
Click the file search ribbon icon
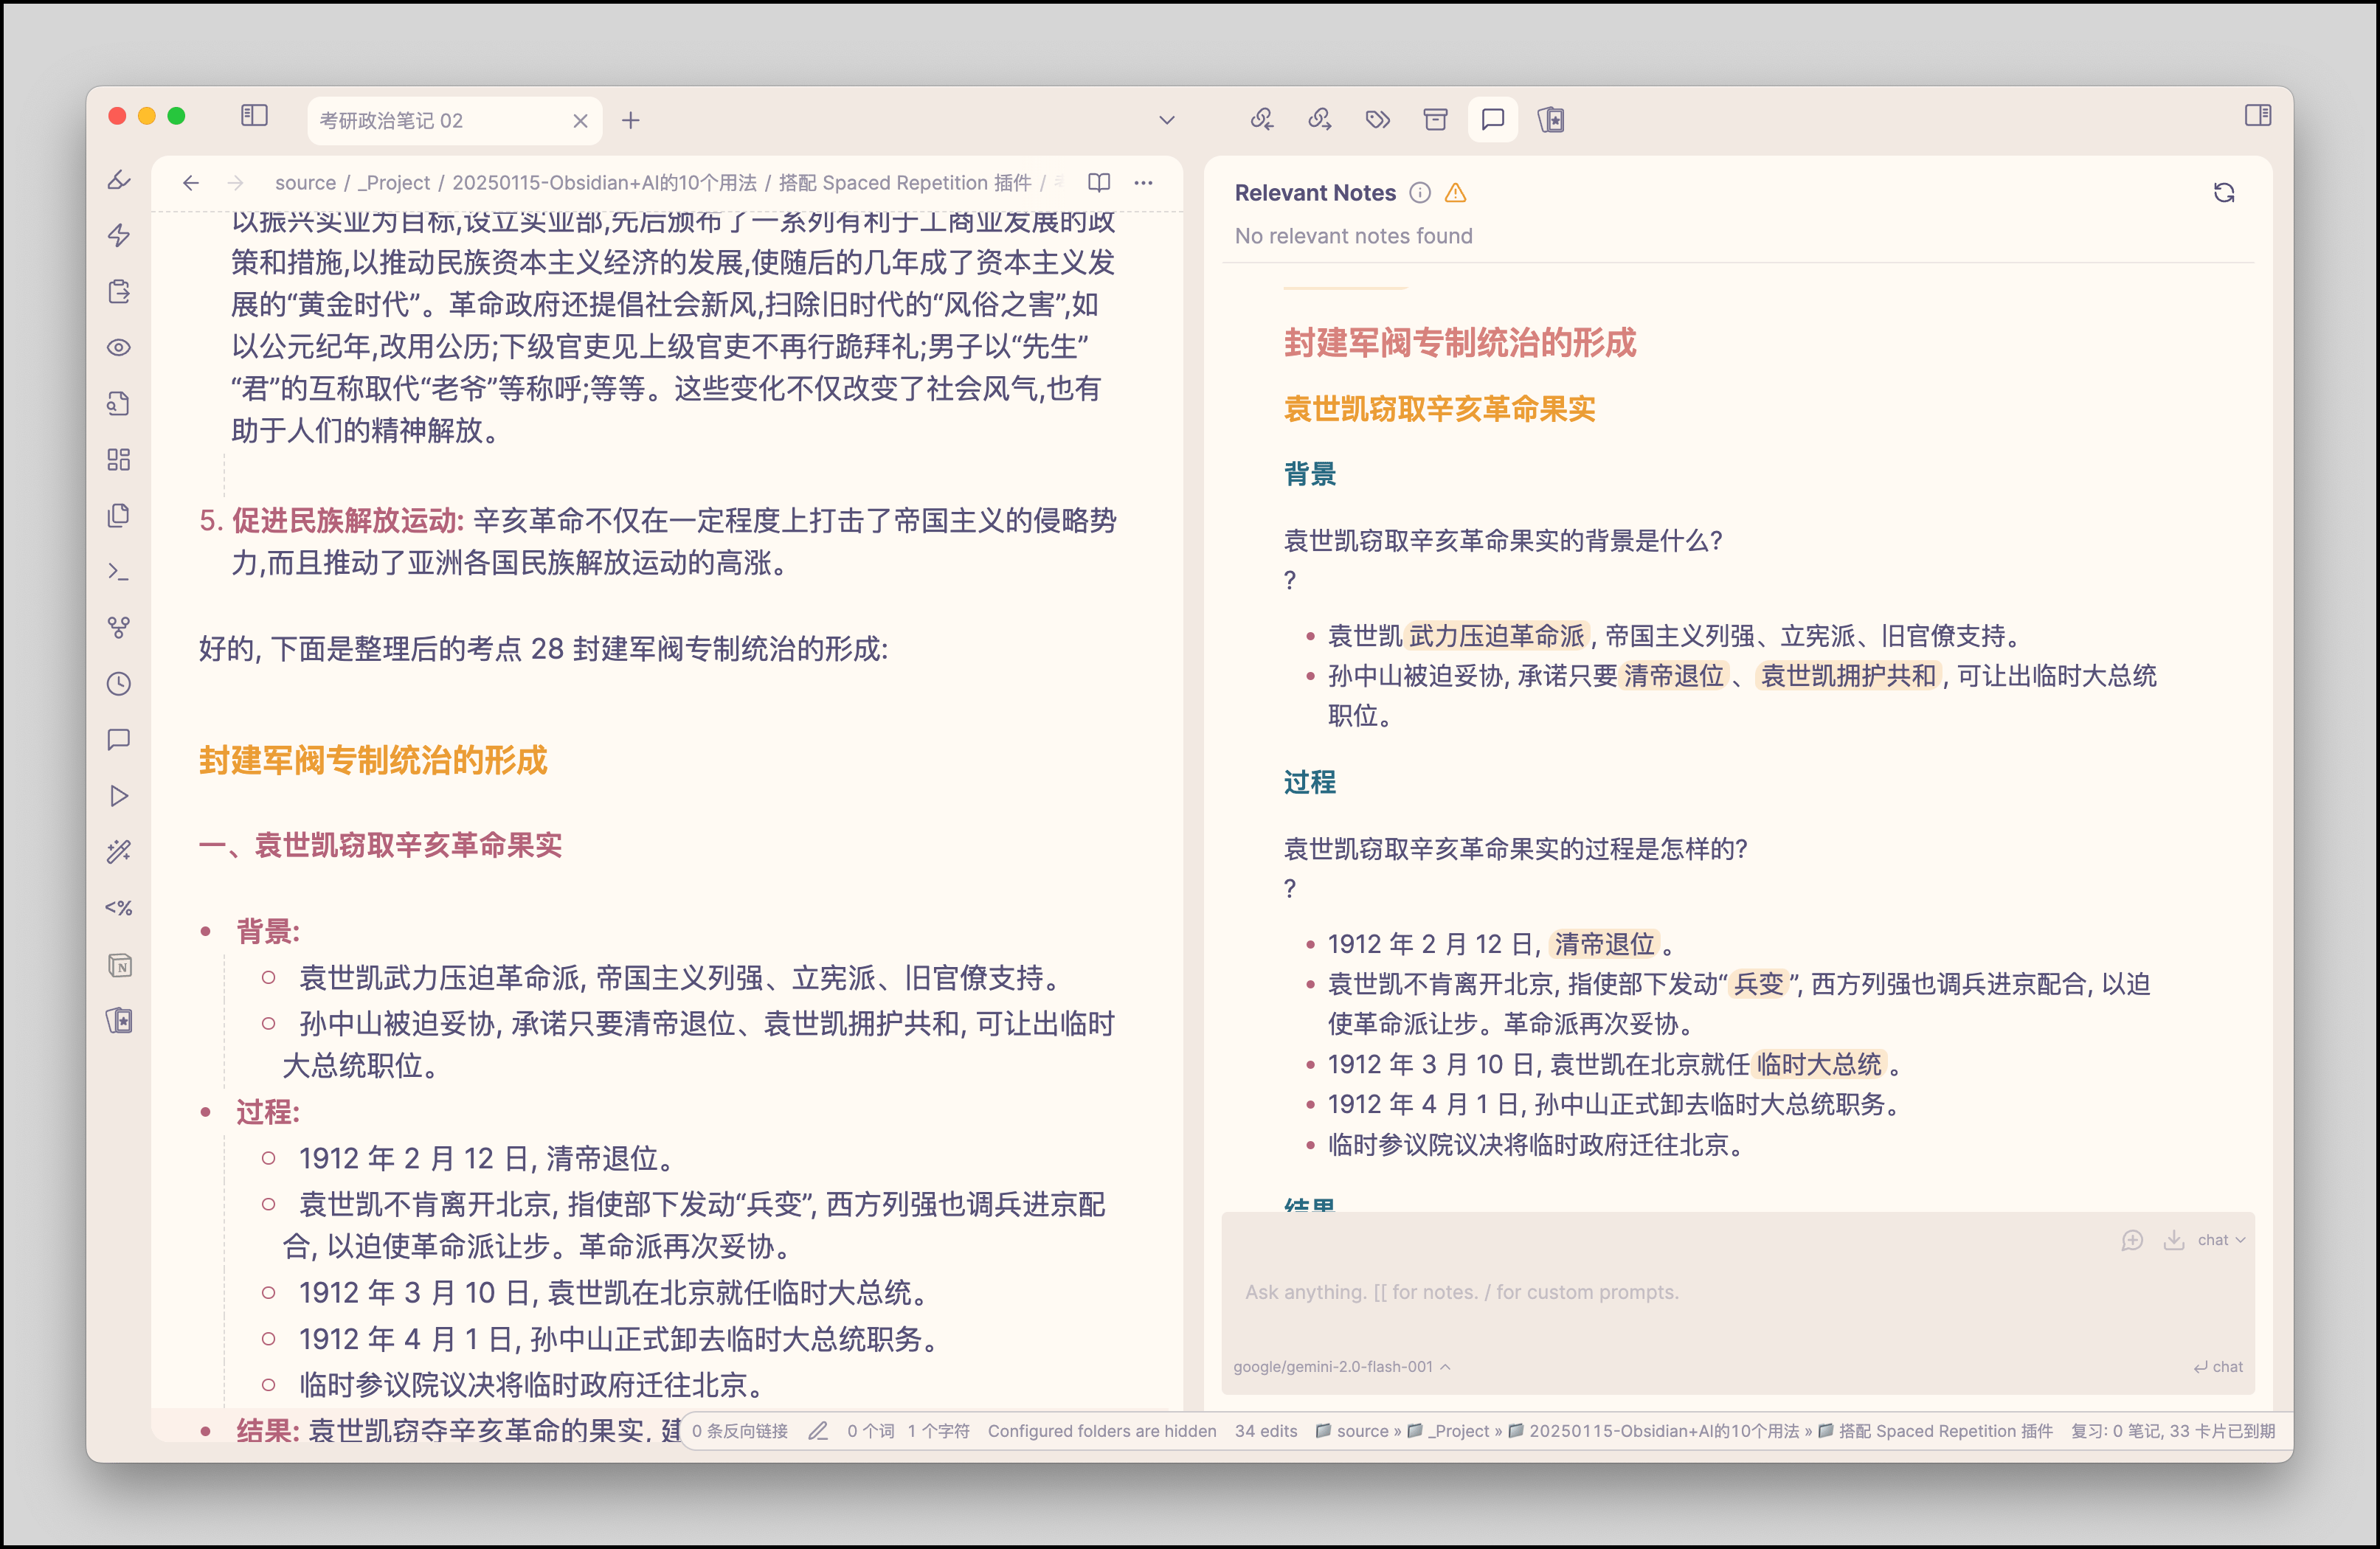point(119,404)
